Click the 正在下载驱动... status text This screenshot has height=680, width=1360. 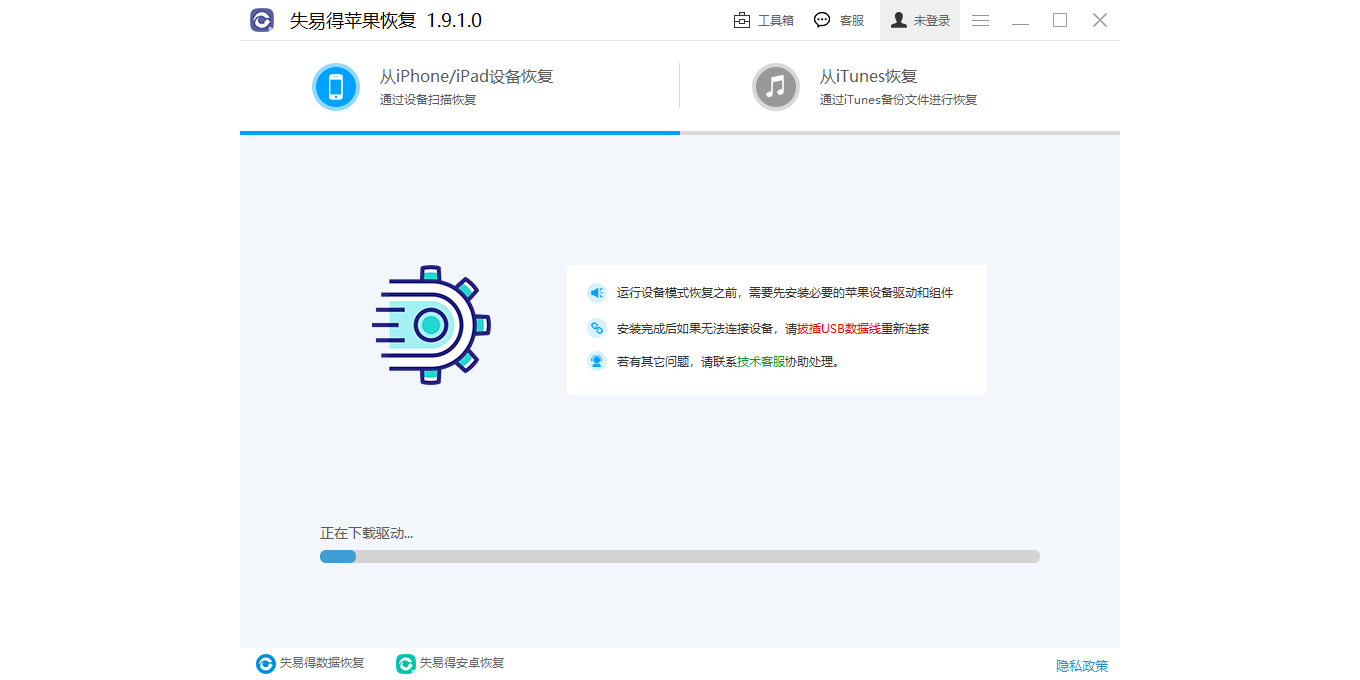click(x=366, y=533)
